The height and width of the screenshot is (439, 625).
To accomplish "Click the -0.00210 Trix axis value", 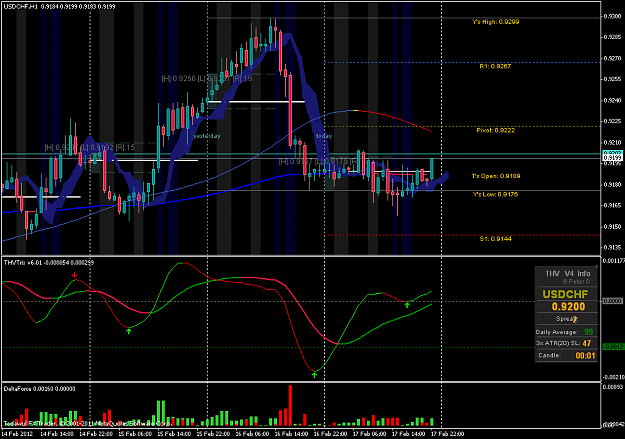I will coord(613,377).
